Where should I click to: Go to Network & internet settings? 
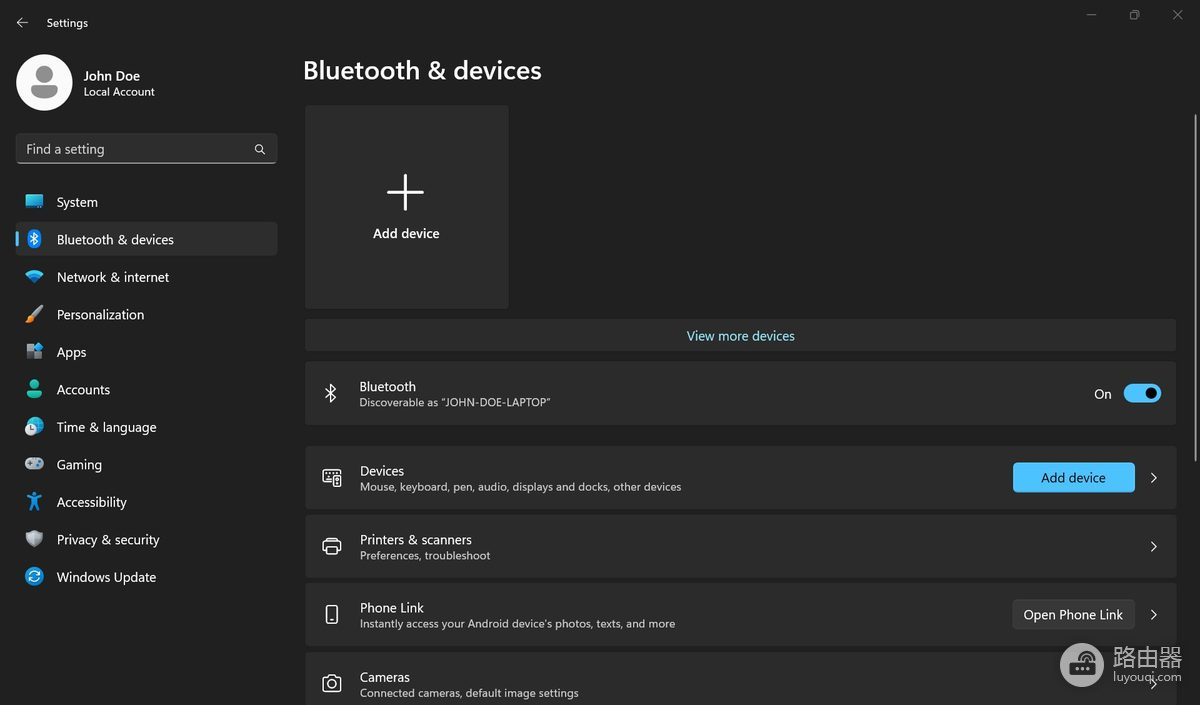click(146, 277)
